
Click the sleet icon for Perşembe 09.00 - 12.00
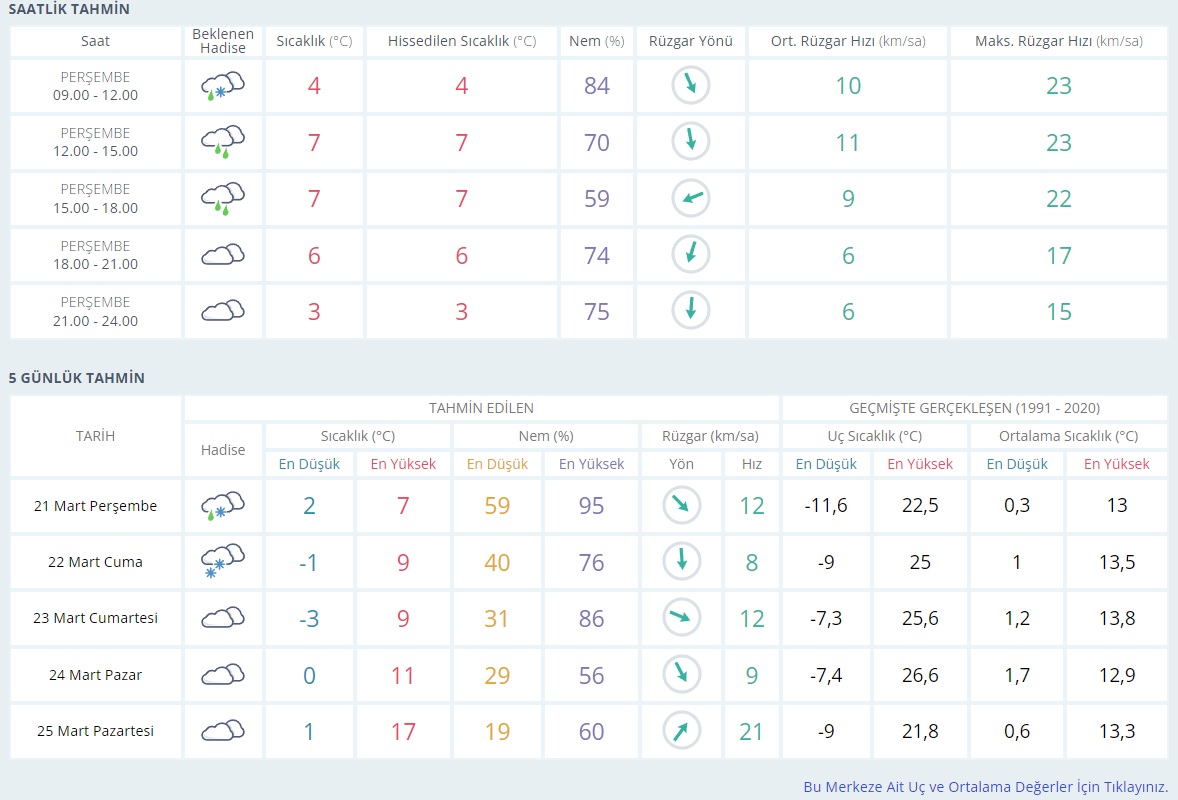(222, 86)
